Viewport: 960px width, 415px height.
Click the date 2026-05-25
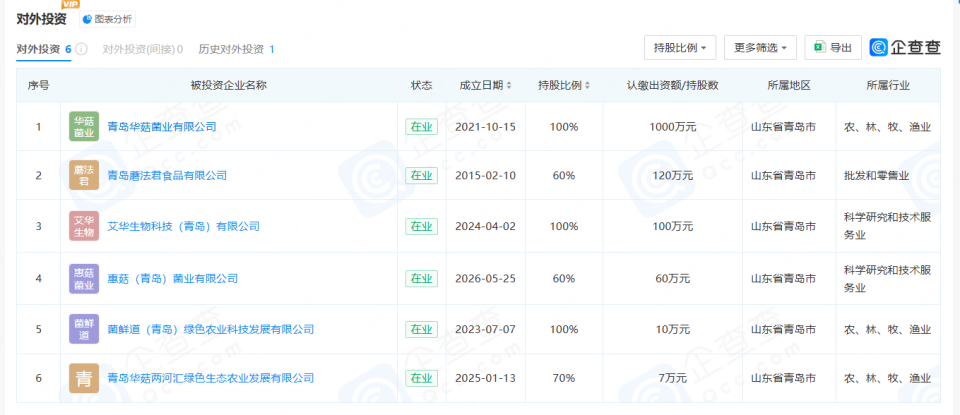coord(486,279)
